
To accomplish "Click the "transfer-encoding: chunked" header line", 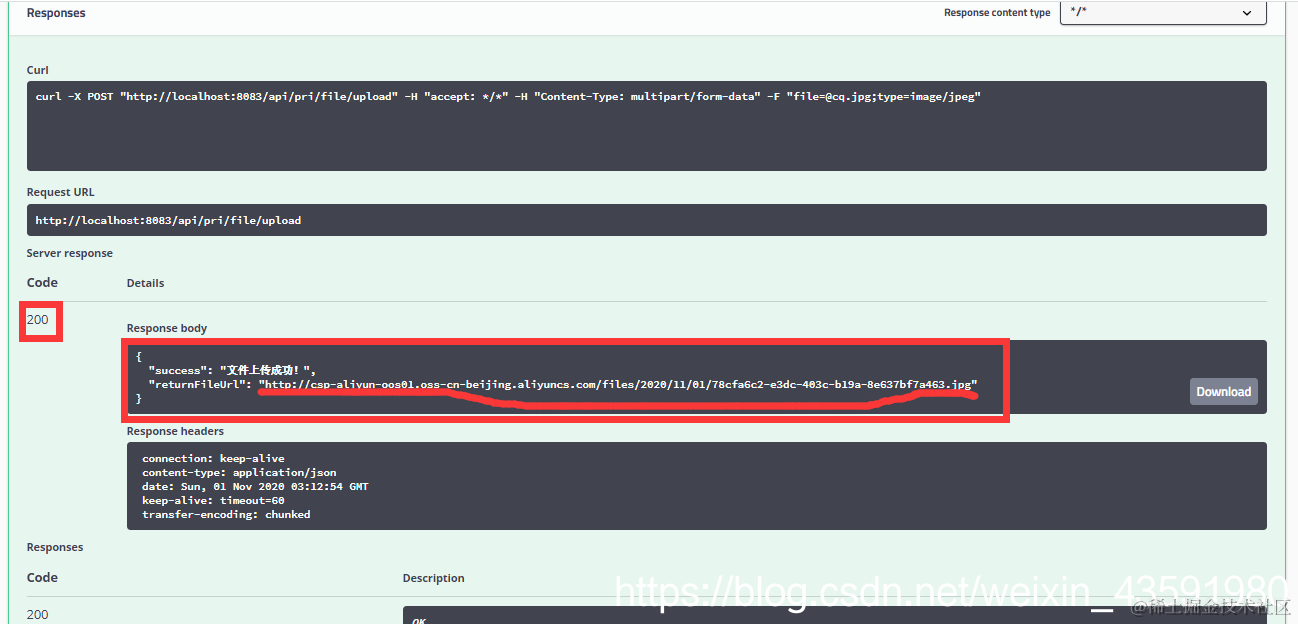I will click(226, 514).
